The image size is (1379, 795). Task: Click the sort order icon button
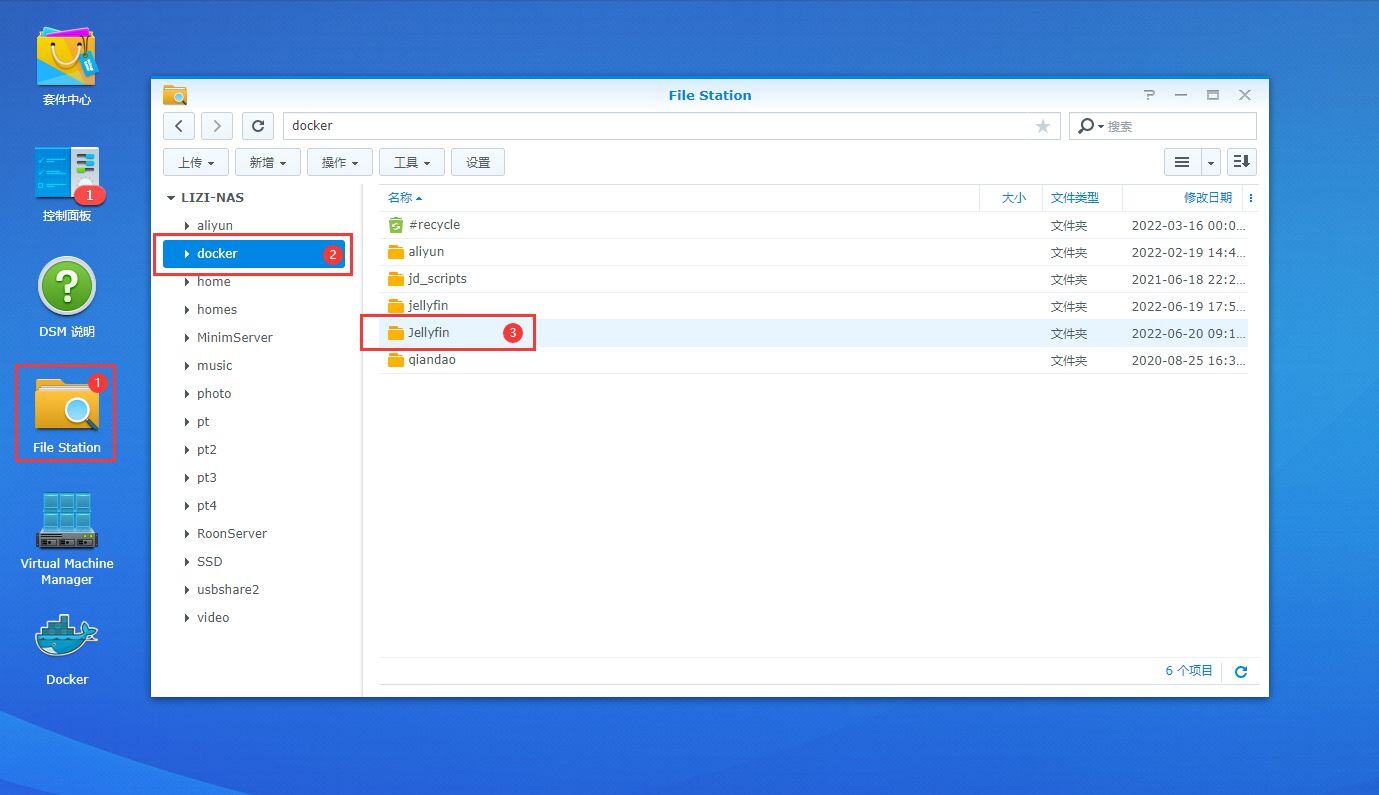coord(1241,162)
